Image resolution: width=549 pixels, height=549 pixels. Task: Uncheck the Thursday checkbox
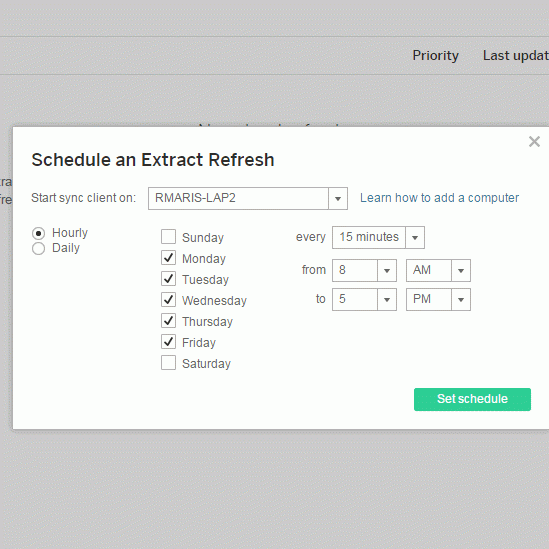[x=168, y=321]
